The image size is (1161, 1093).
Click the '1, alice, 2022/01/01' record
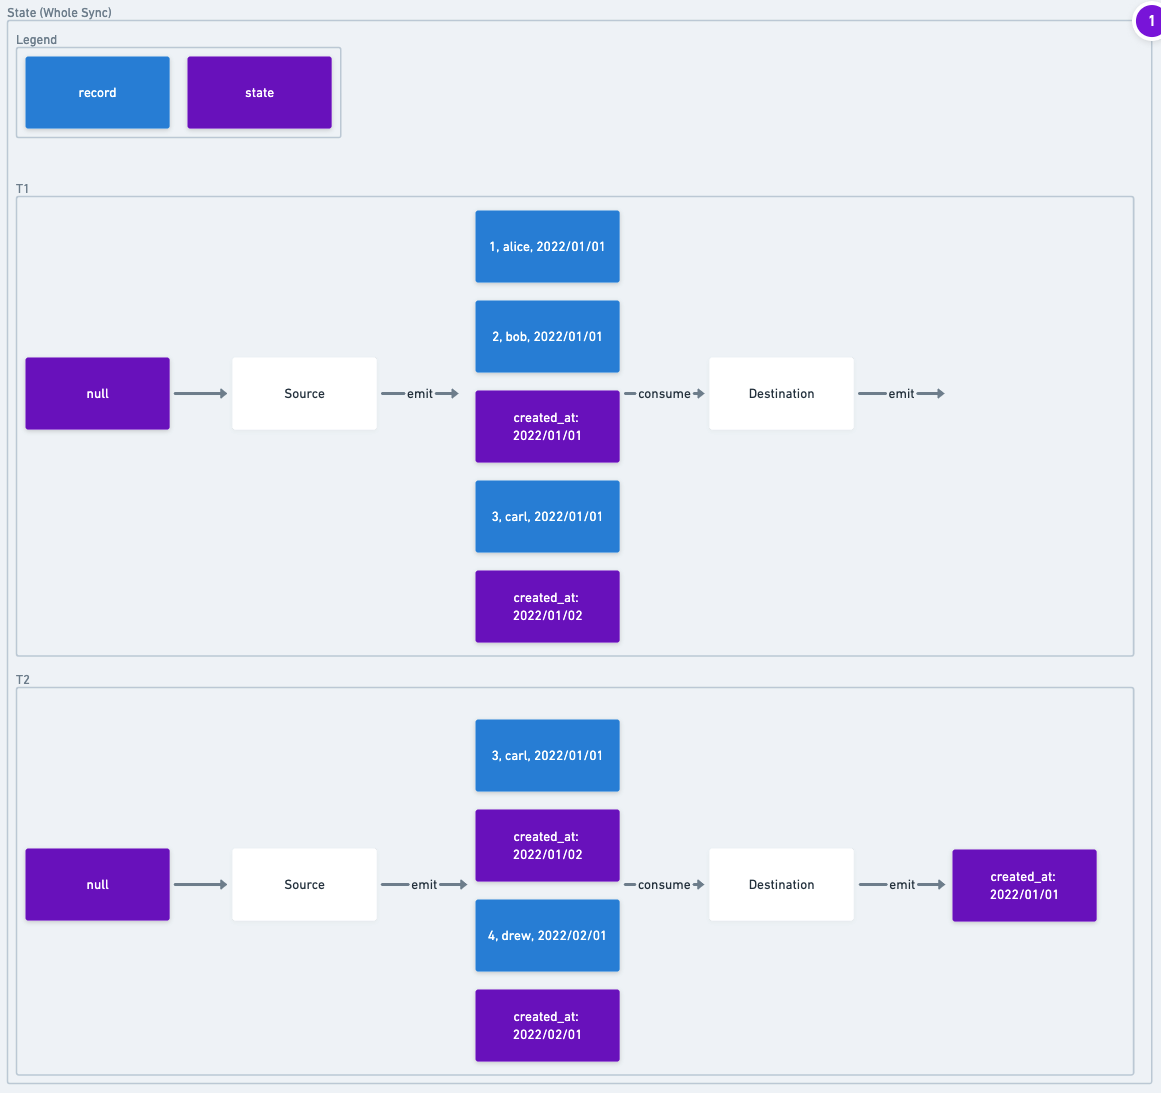[x=547, y=246]
